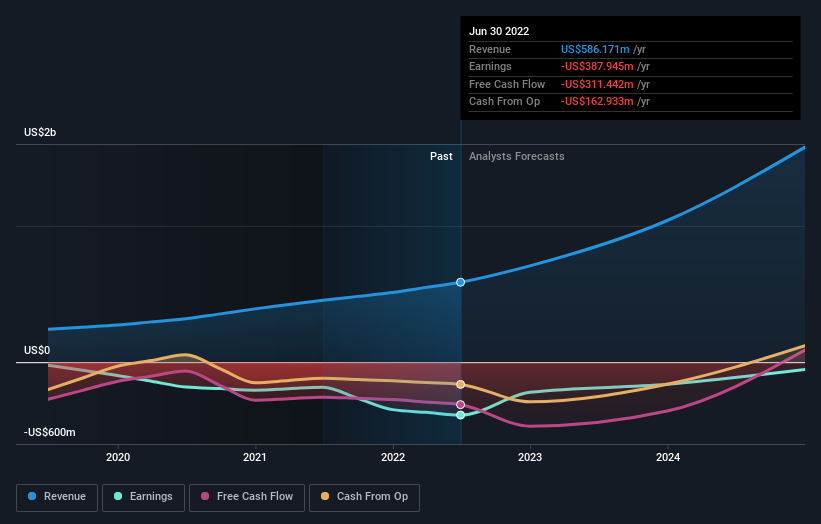This screenshot has width=821, height=524.
Task: Click the Free Cash Flow pink data point
Action: 460,405
